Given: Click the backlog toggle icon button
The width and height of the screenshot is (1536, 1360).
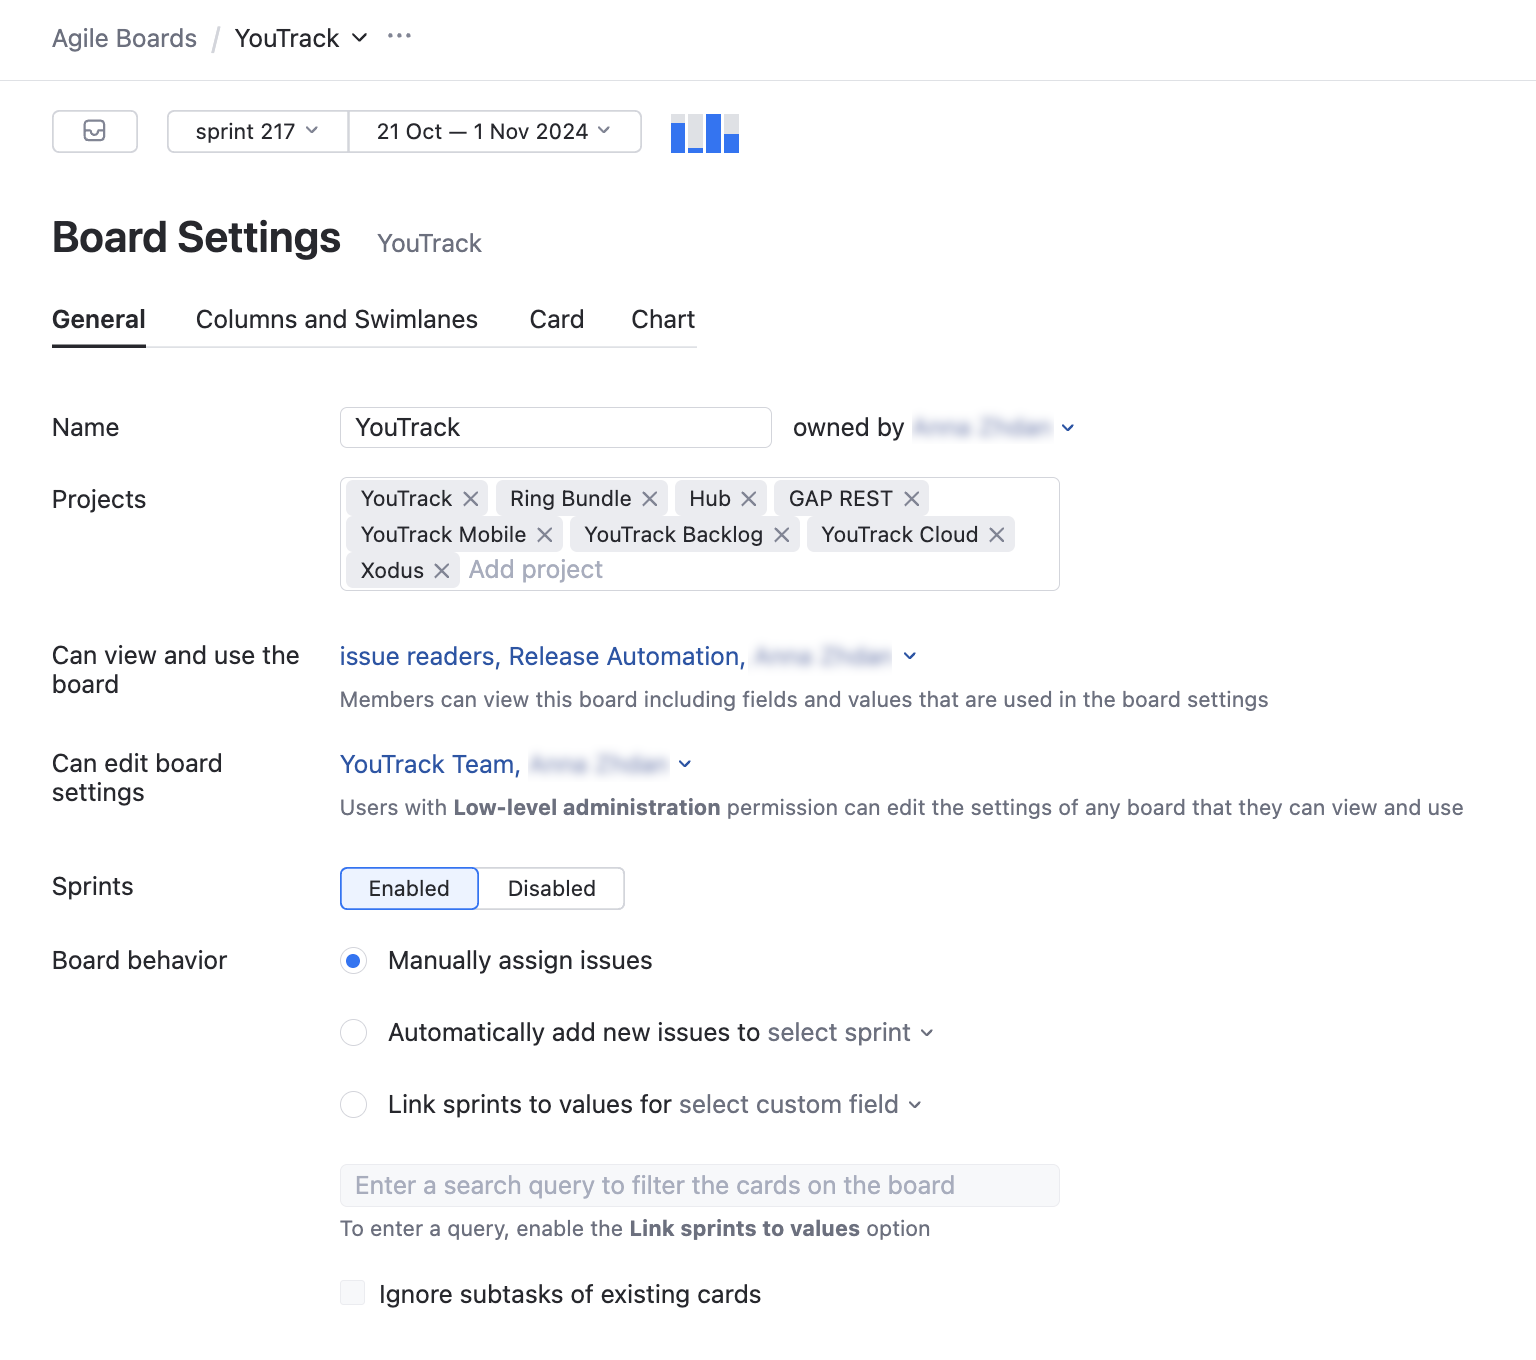Looking at the screenshot, I should click(x=94, y=131).
